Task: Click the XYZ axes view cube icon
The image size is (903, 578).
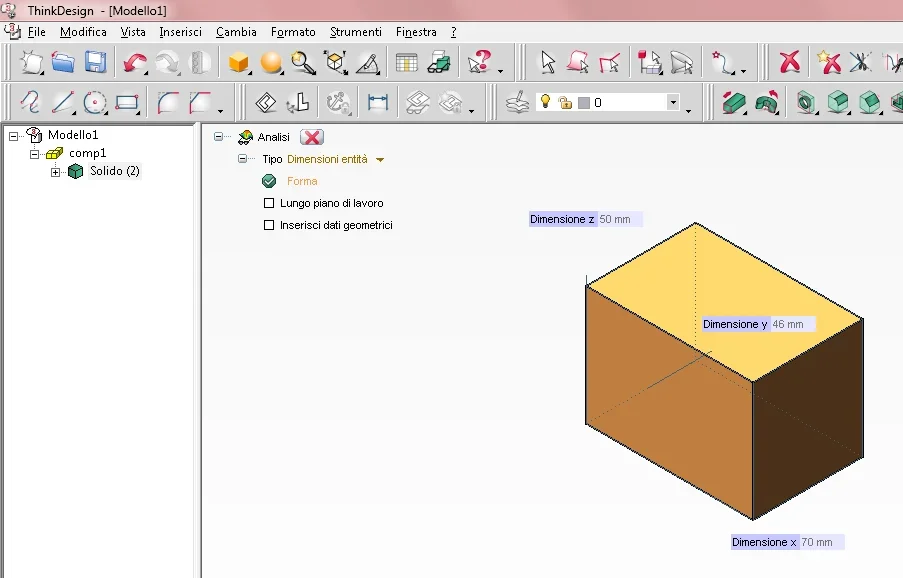Action: [335, 62]
